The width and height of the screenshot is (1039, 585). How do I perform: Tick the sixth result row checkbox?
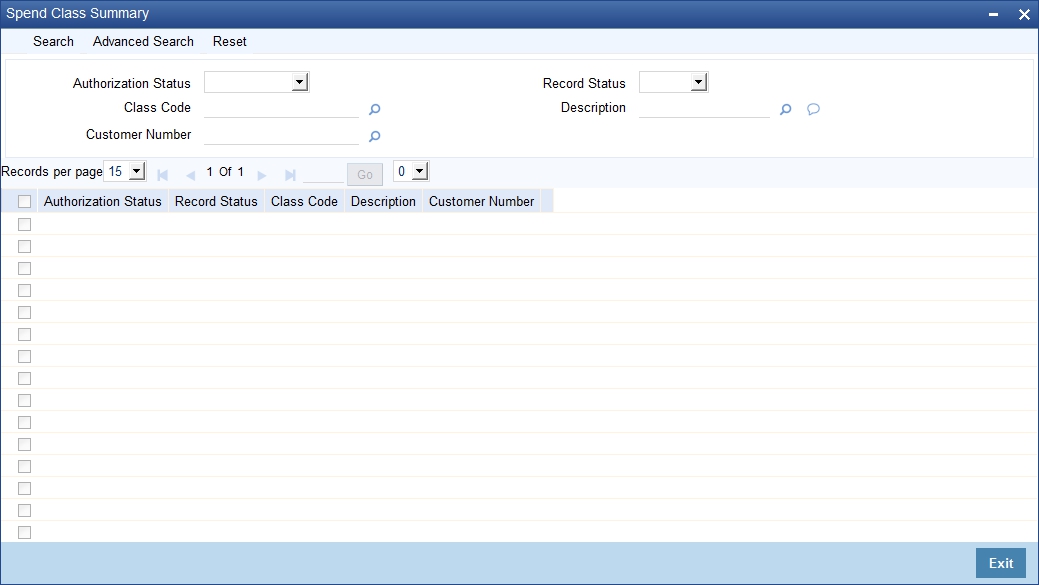[25, 335]
